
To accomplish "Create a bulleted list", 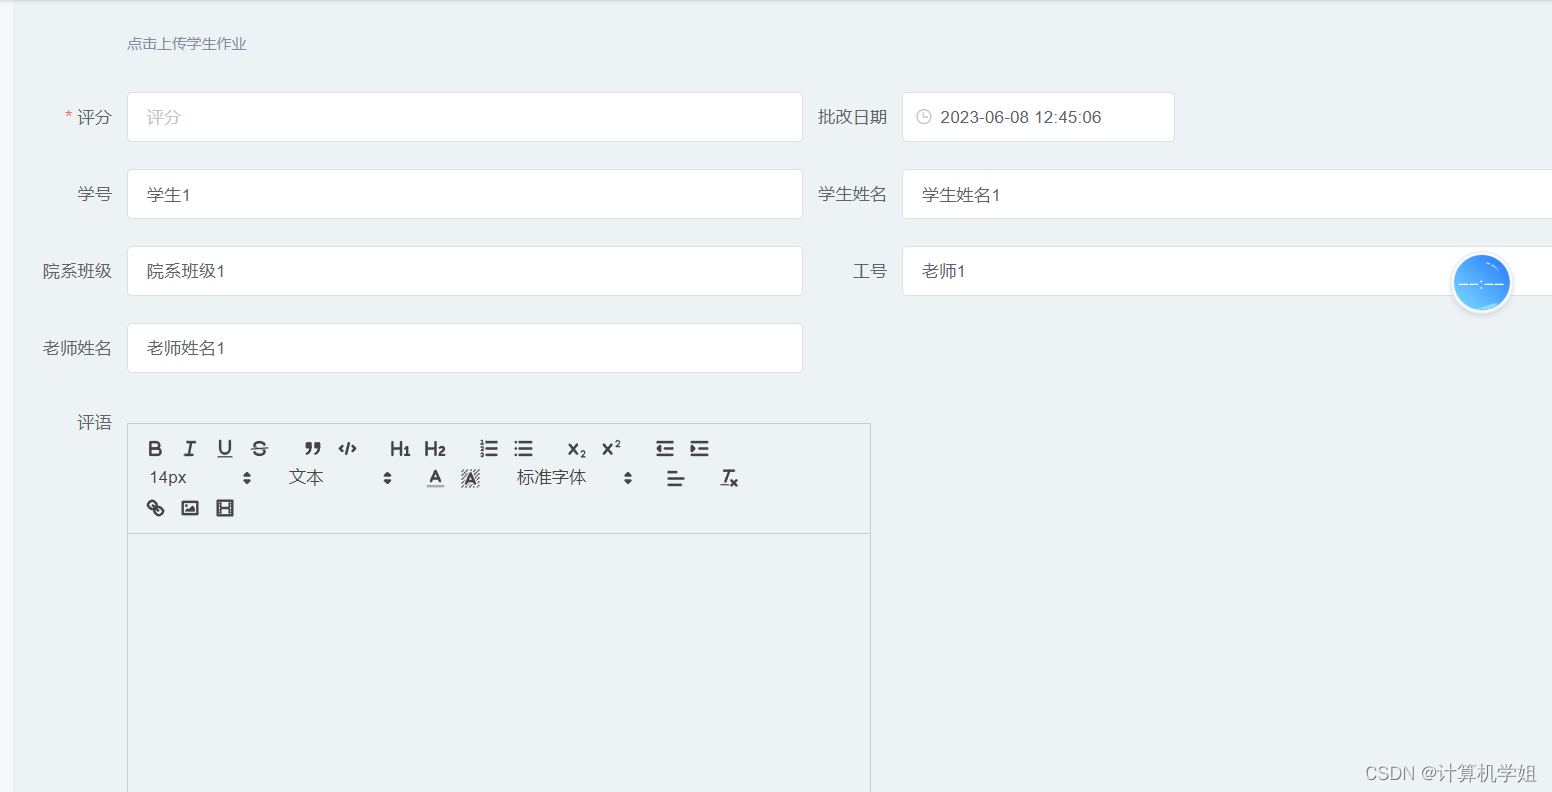I will [524, 449].
